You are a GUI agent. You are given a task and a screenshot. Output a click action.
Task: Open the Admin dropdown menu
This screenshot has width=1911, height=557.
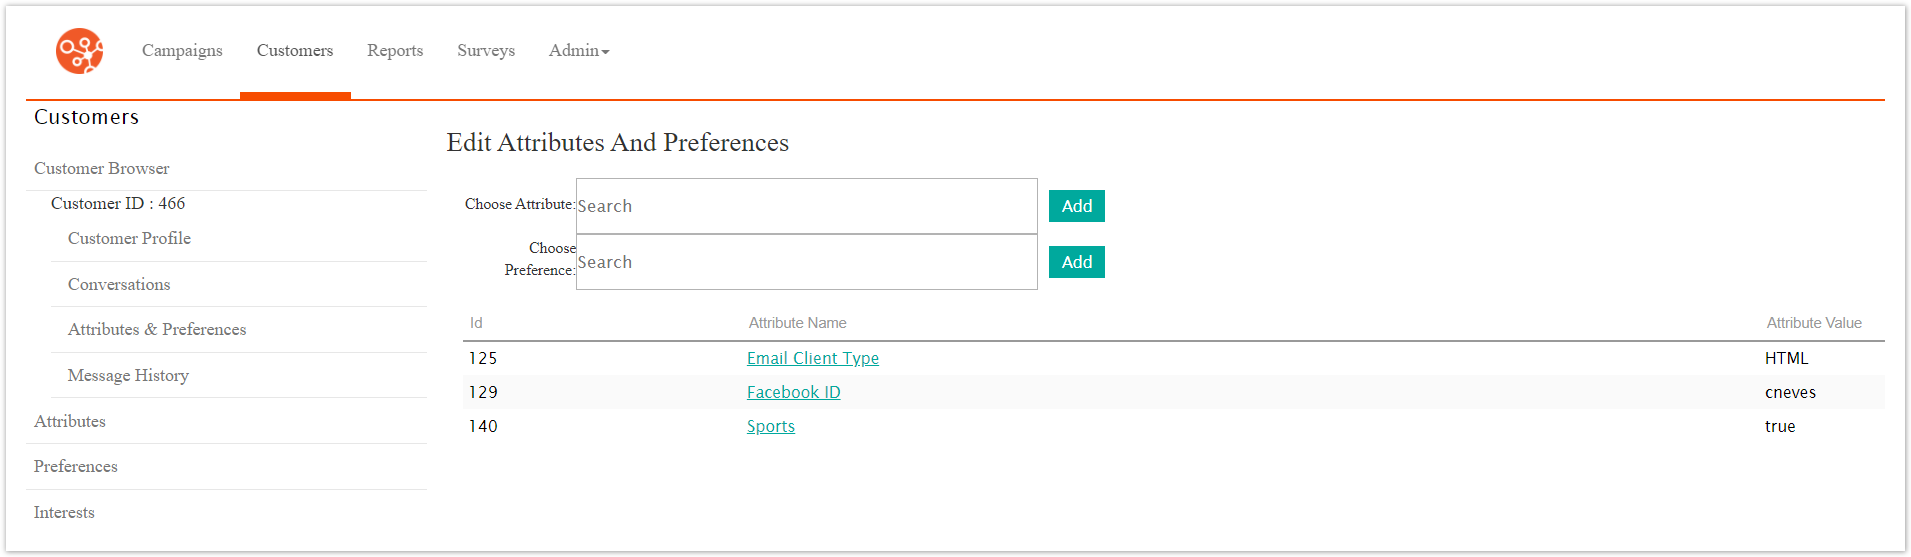click(578, 51)
